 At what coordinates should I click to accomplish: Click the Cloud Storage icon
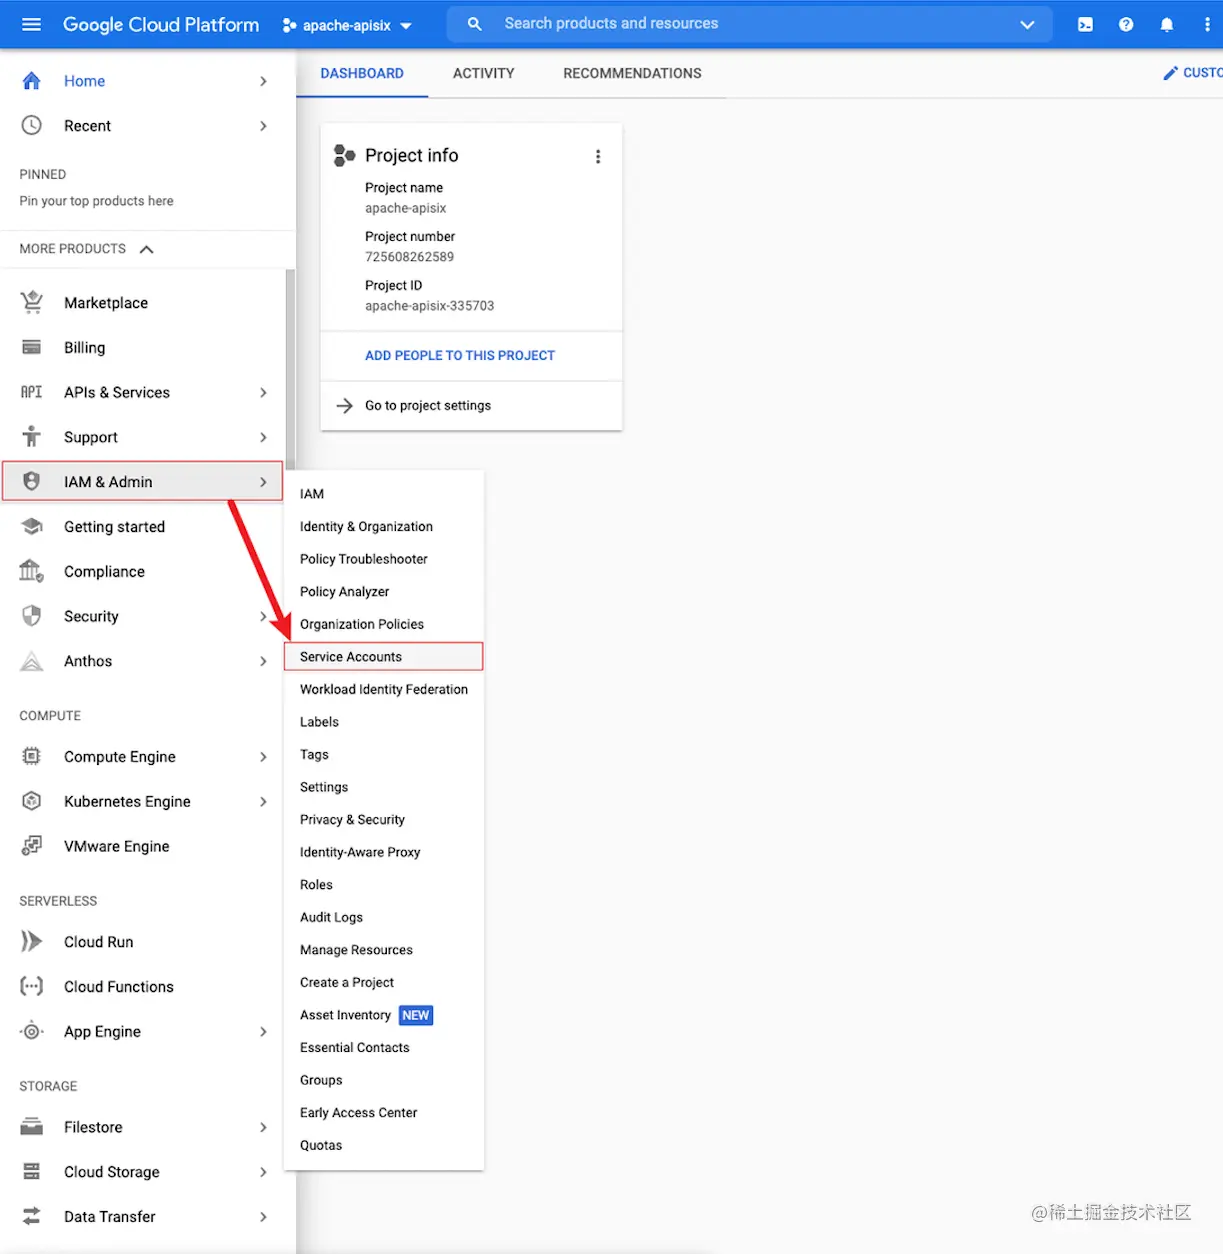[x=32, y=1171]
